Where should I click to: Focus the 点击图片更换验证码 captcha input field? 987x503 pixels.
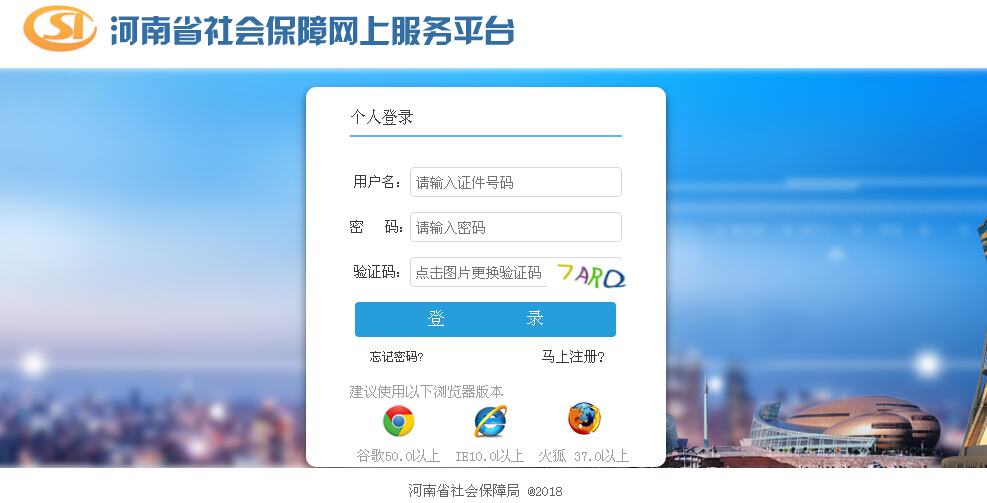(479, 272)
